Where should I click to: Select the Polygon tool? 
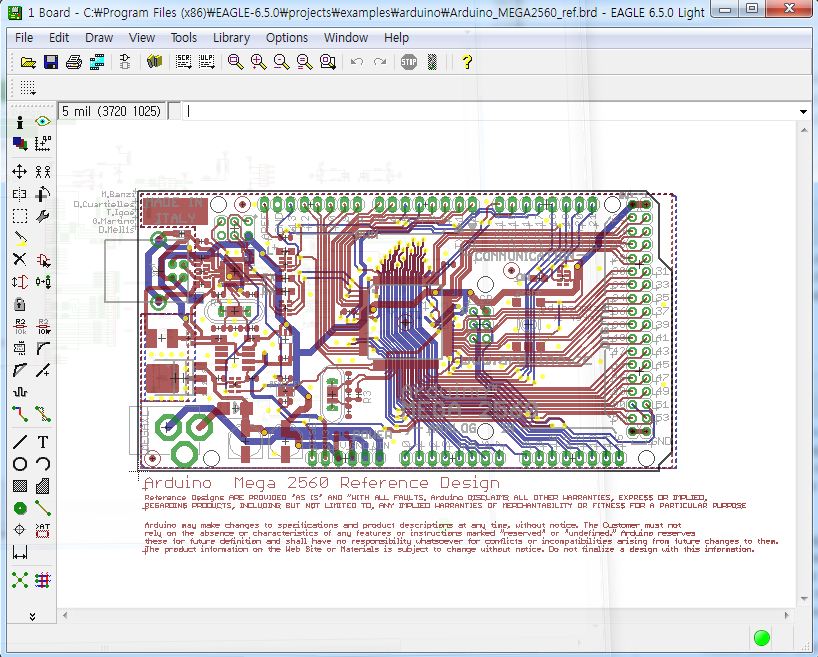43,486
